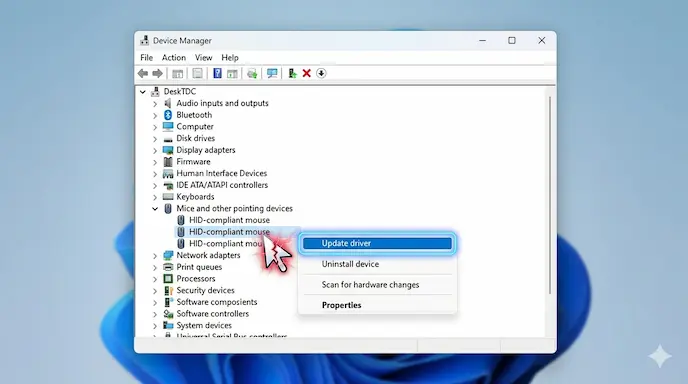Select the highlighted second HID-compliant mouse
The height and width of the screenshot is (384, 688).
tap(229, 232)
